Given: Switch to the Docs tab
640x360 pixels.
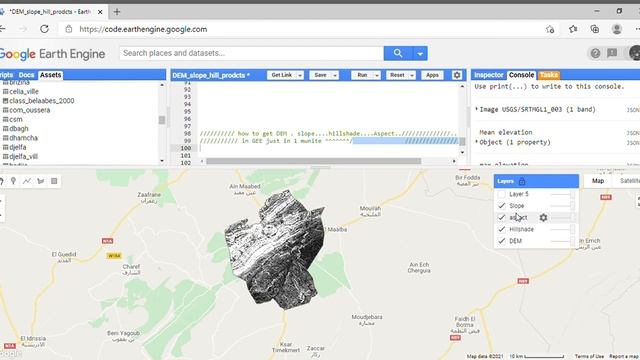Looking at the screenshot, I should 26,75.
